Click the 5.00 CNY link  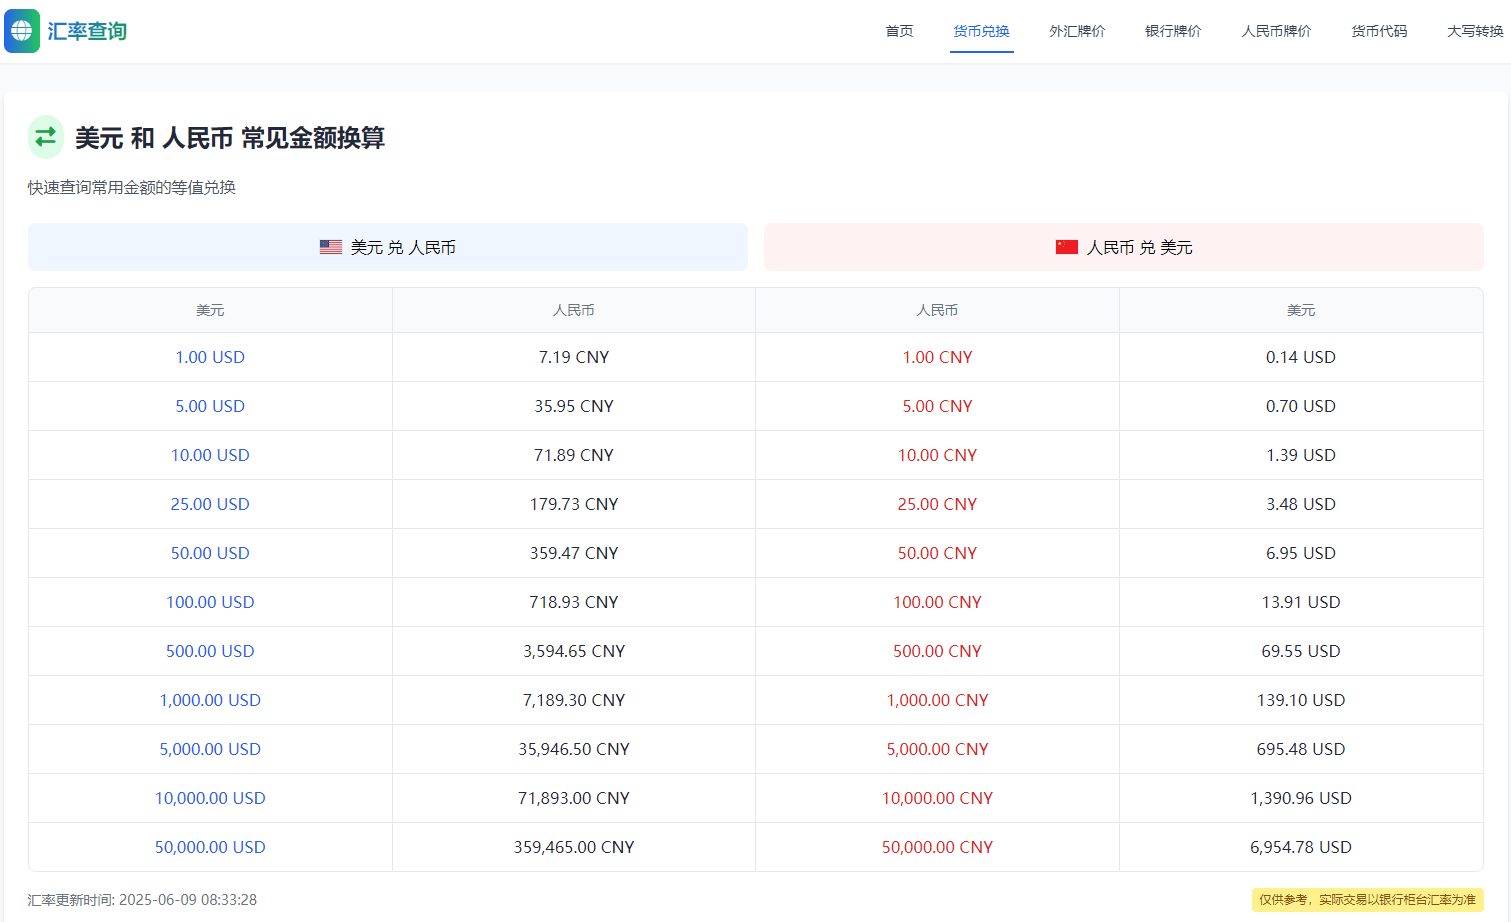click(937, 406)
